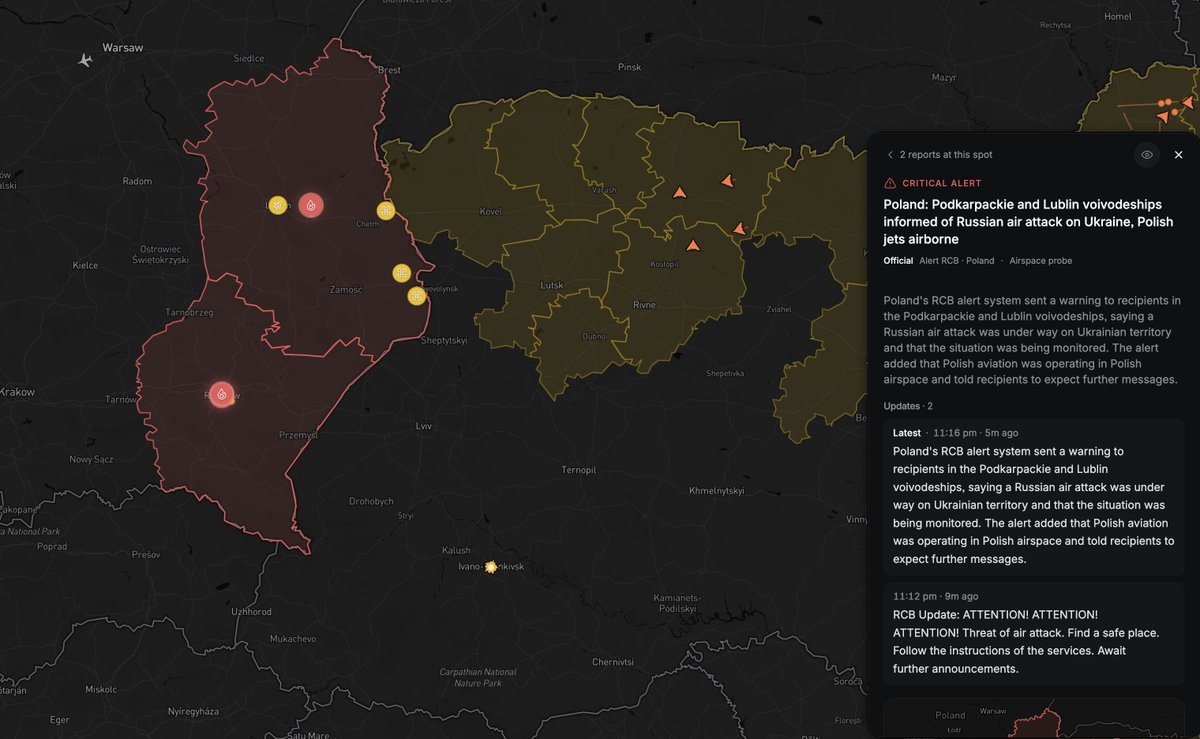
Task: Click the Kalush town label
Action: (456, 551)
